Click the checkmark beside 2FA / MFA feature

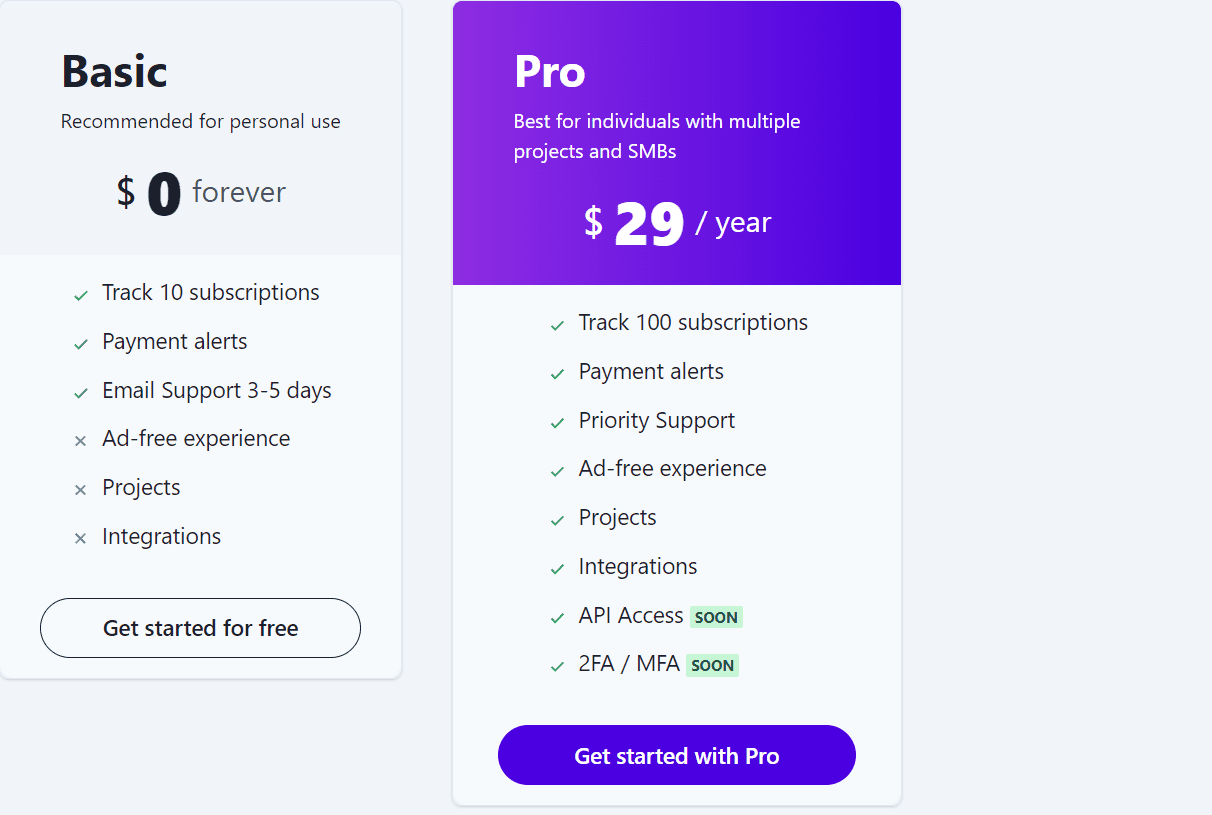[557, 667]
